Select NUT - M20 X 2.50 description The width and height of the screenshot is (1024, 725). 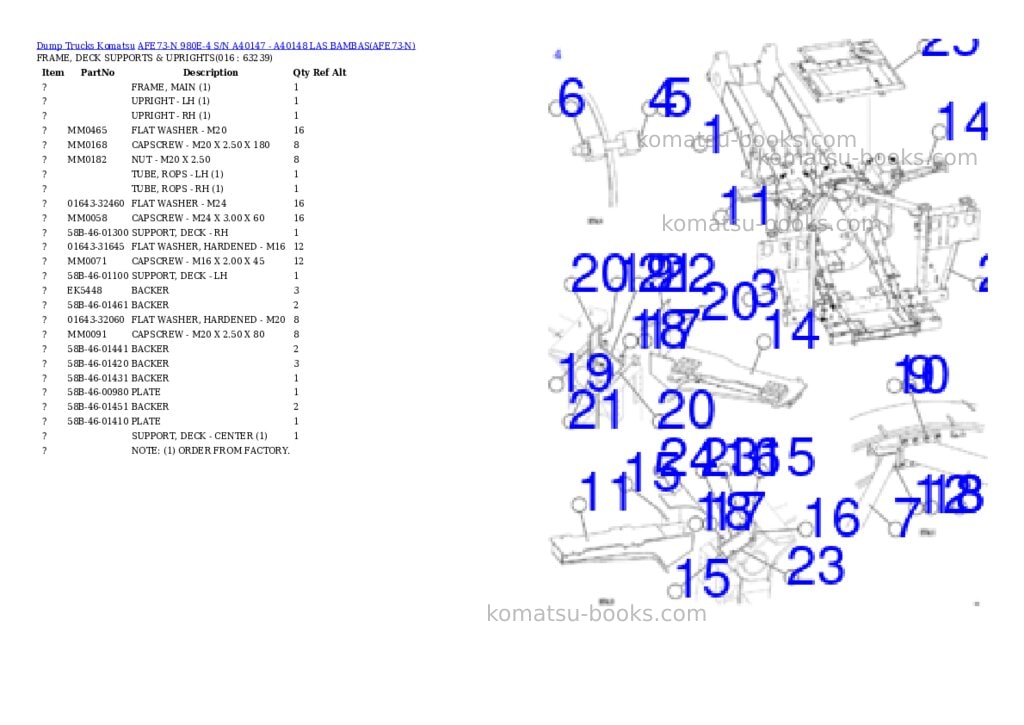(x=170, y=159)
